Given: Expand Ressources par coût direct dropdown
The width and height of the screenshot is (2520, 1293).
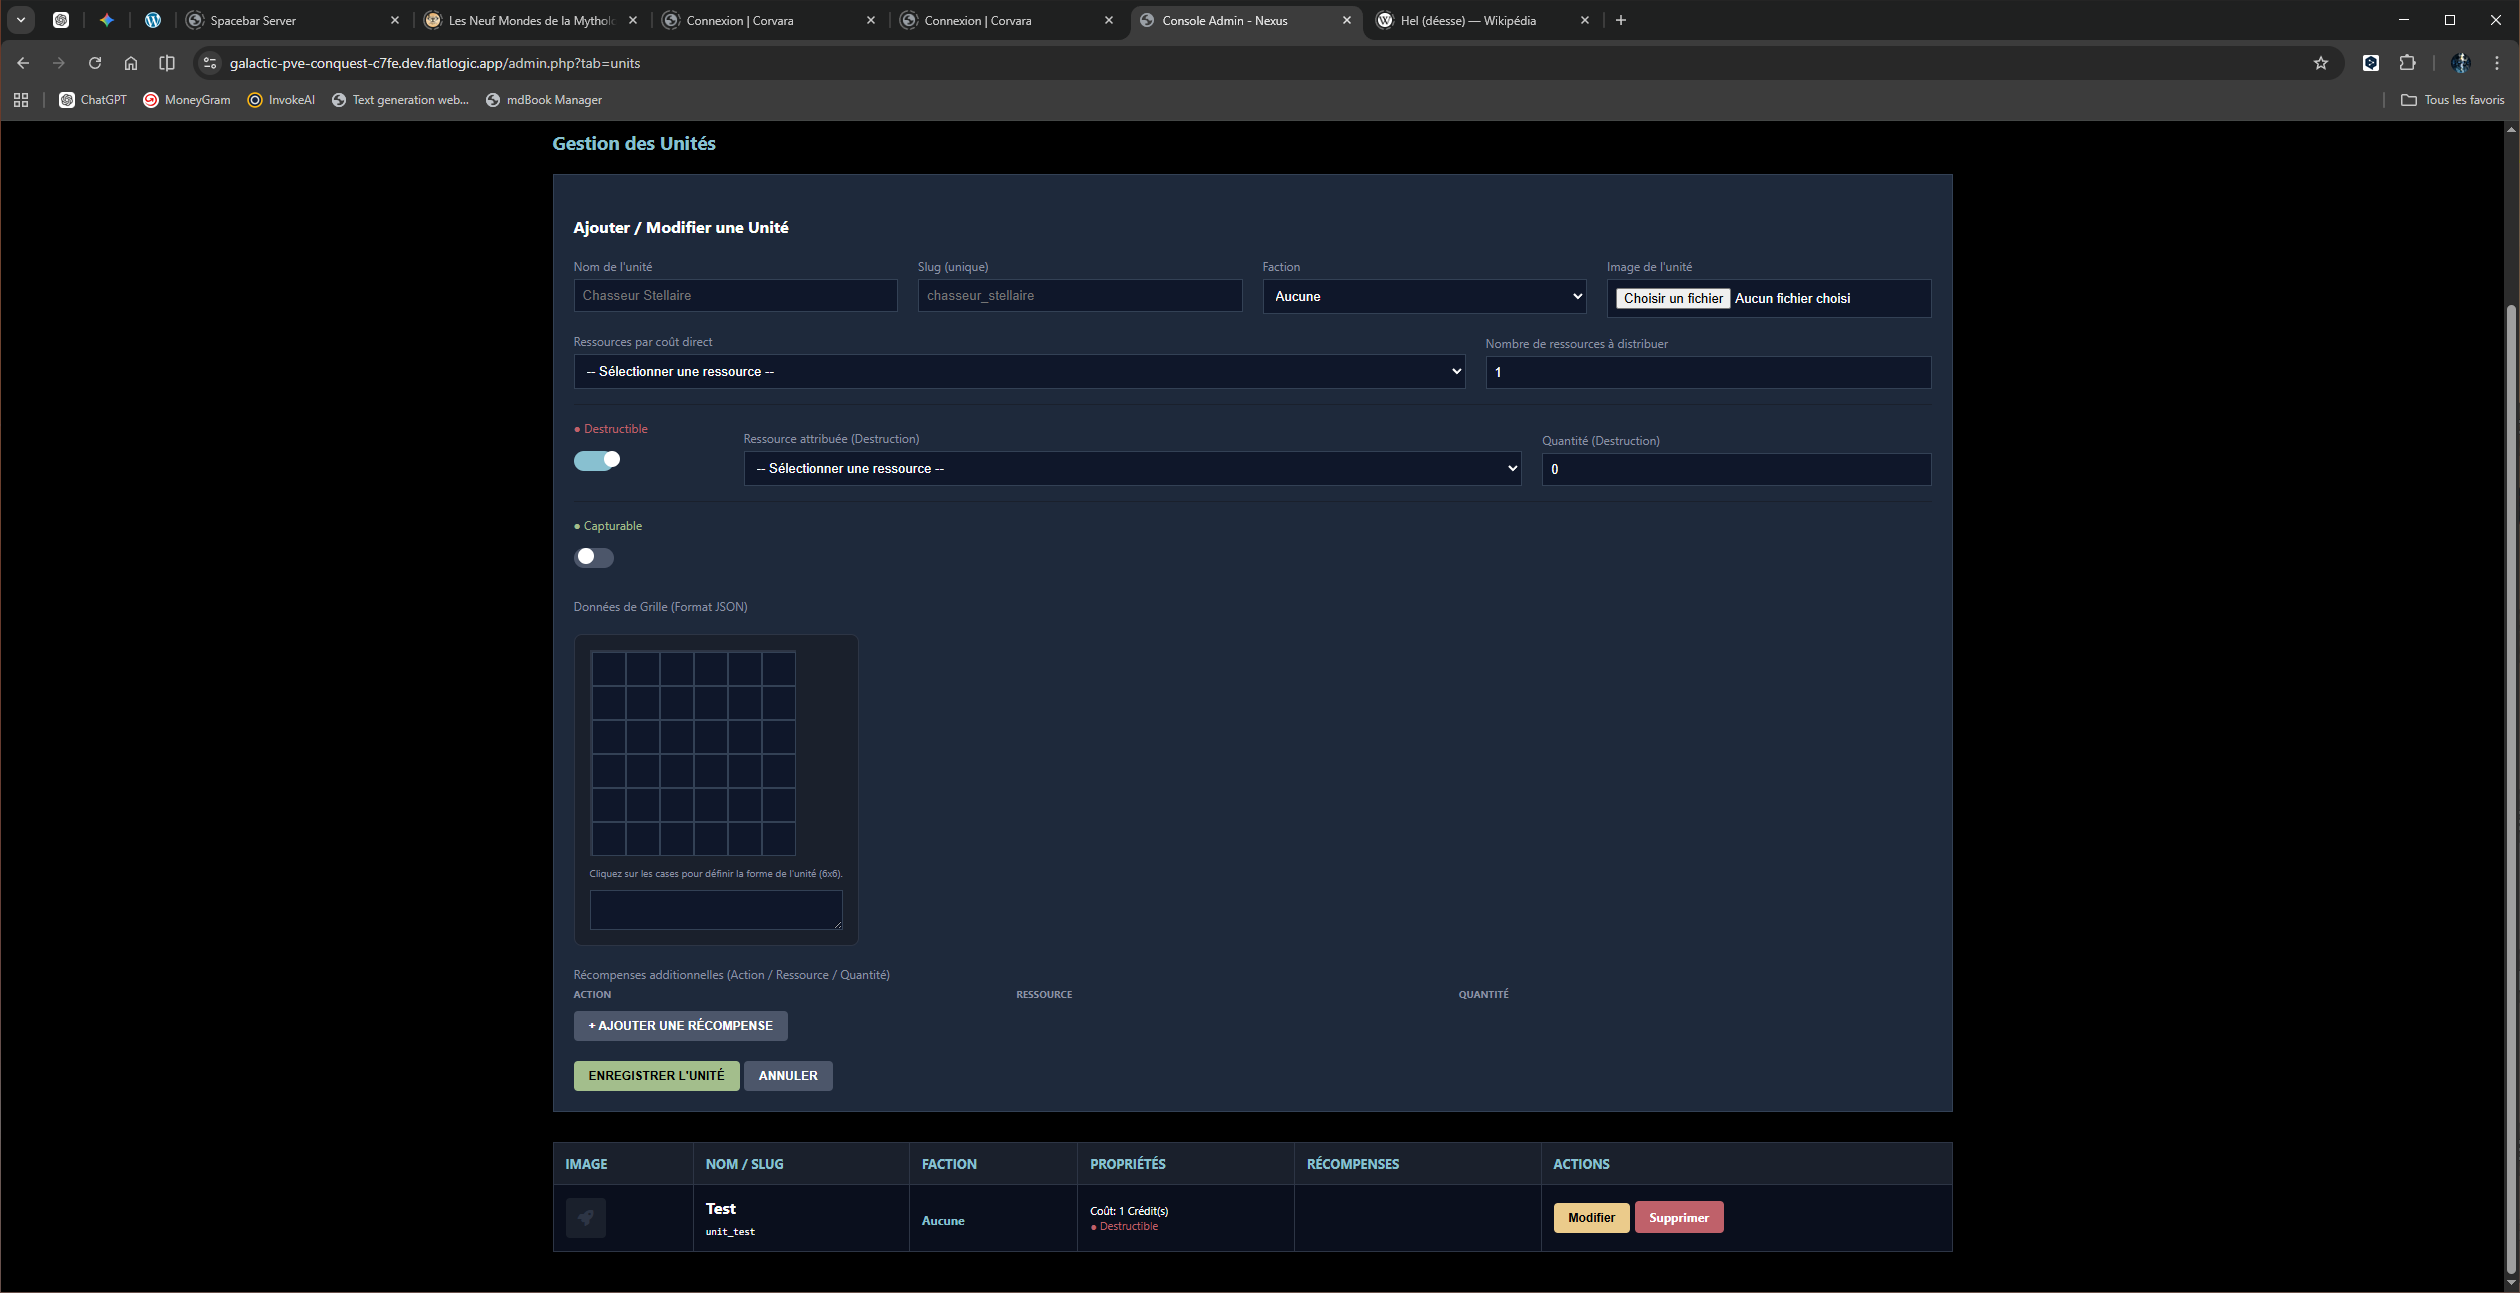Looking at the screenshot, I should pos(1018,371).
